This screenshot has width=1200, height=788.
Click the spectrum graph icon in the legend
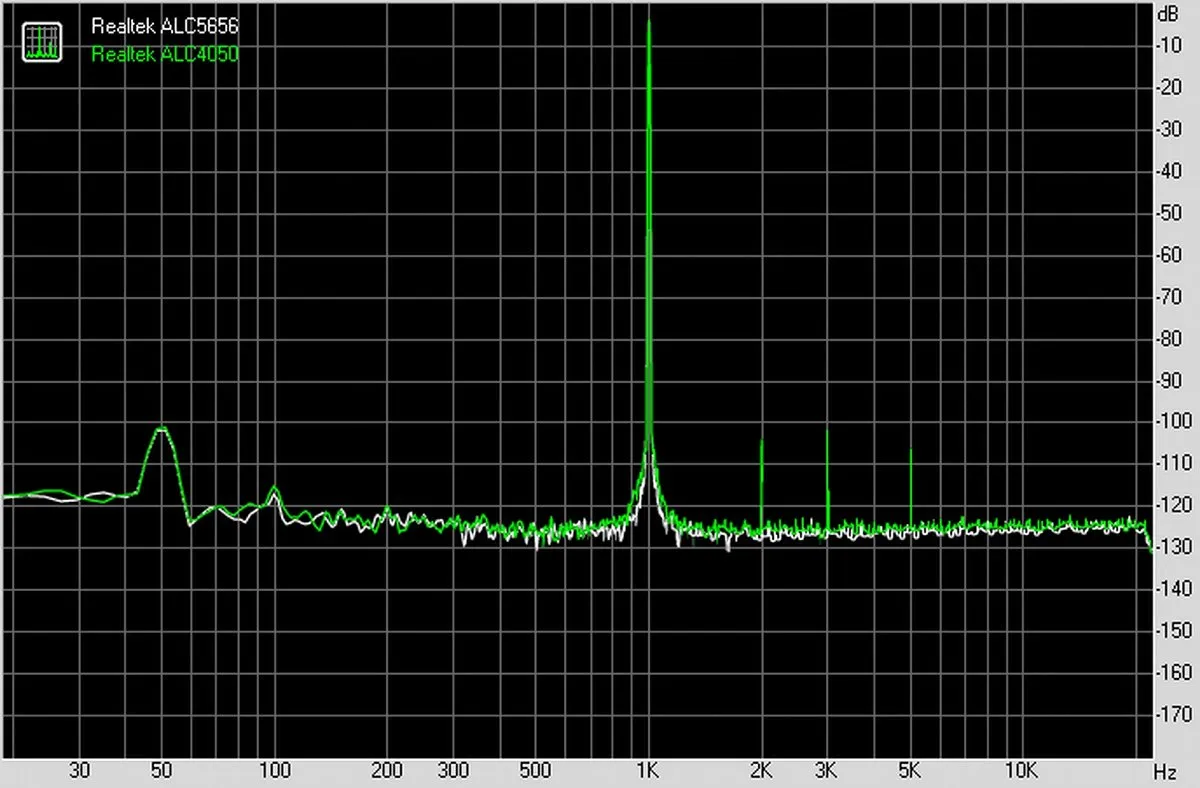pyautogui.click(x=42, y=40)
